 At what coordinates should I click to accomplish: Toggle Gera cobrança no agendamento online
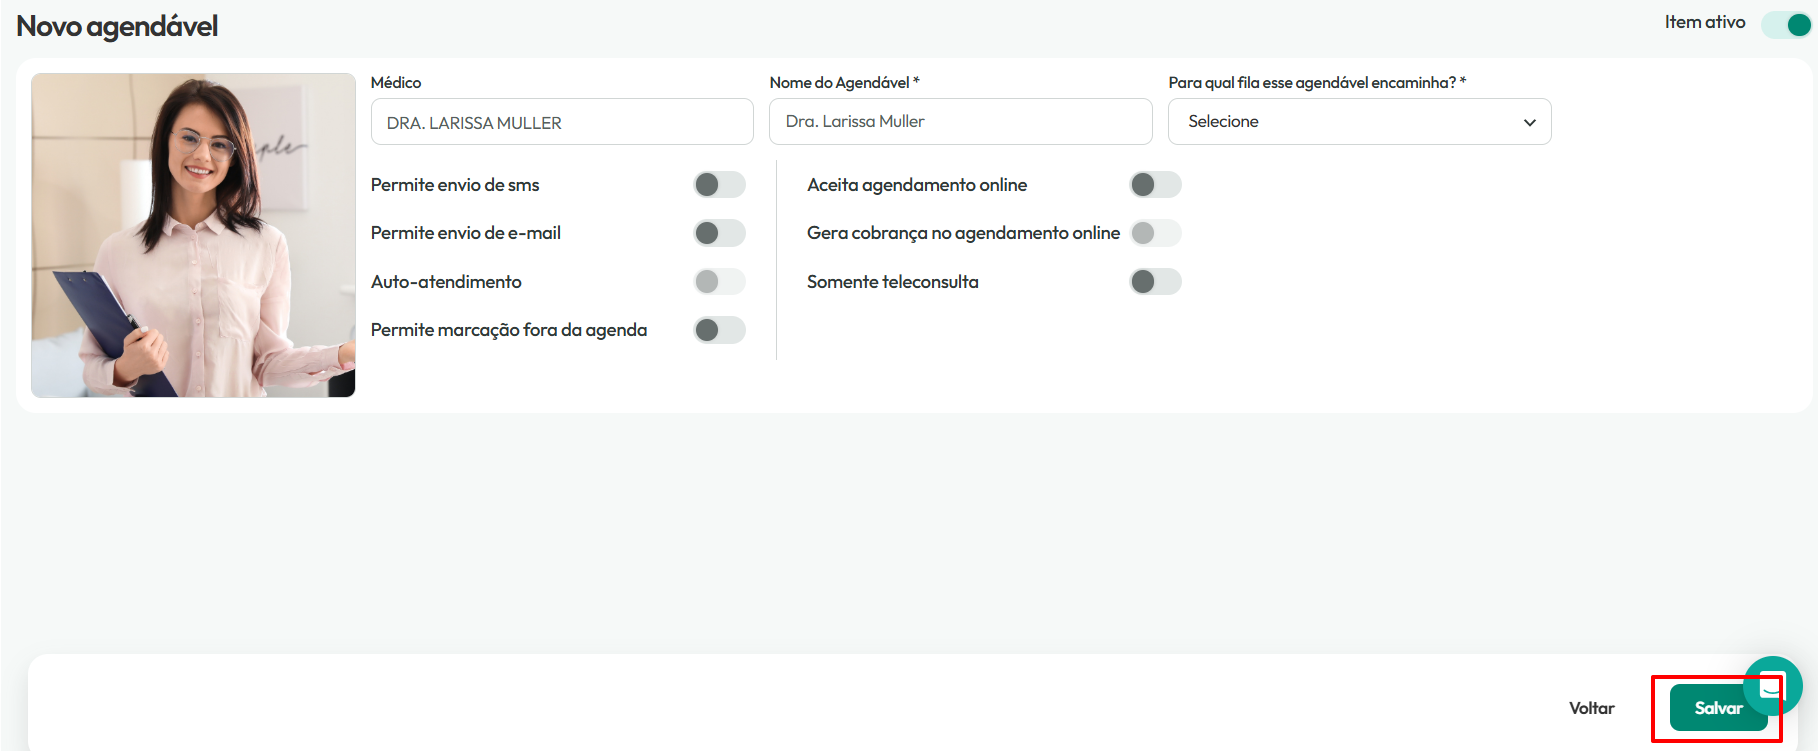(1156, 233)
